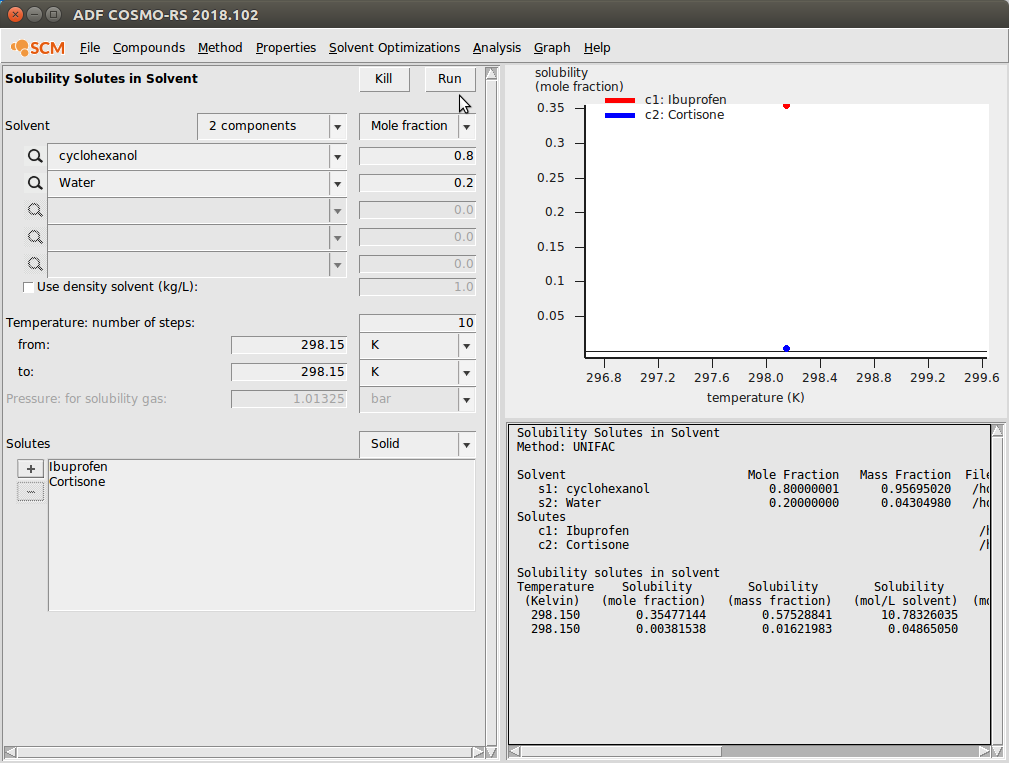Minimize the ADF COSMO-RS window
Screen dimensions: 1009x763
[35, 14]
